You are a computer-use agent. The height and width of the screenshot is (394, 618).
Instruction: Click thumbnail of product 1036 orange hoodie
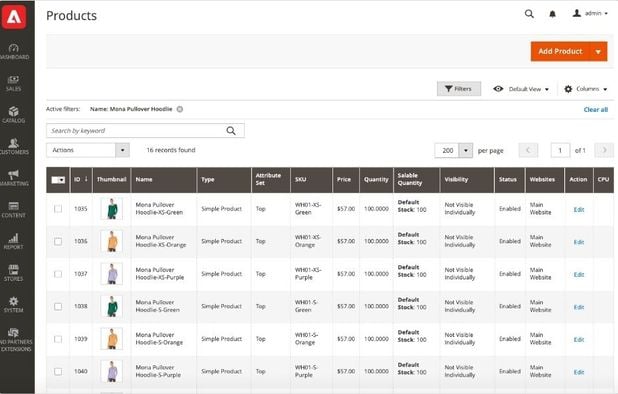pyautogui.click(x=112, y=241)
